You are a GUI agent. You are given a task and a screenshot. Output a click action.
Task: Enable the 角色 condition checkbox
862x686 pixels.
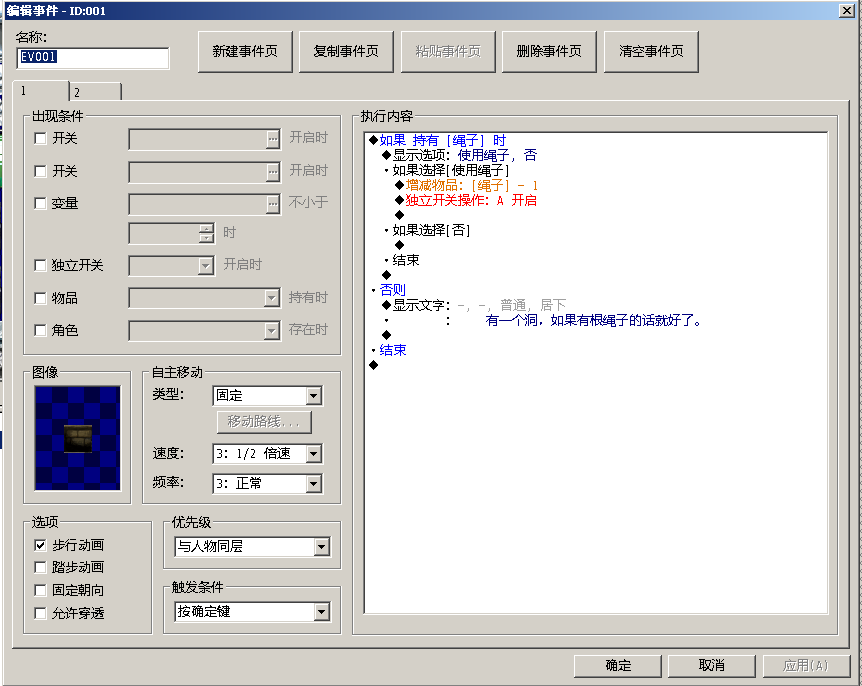point(40,330)
